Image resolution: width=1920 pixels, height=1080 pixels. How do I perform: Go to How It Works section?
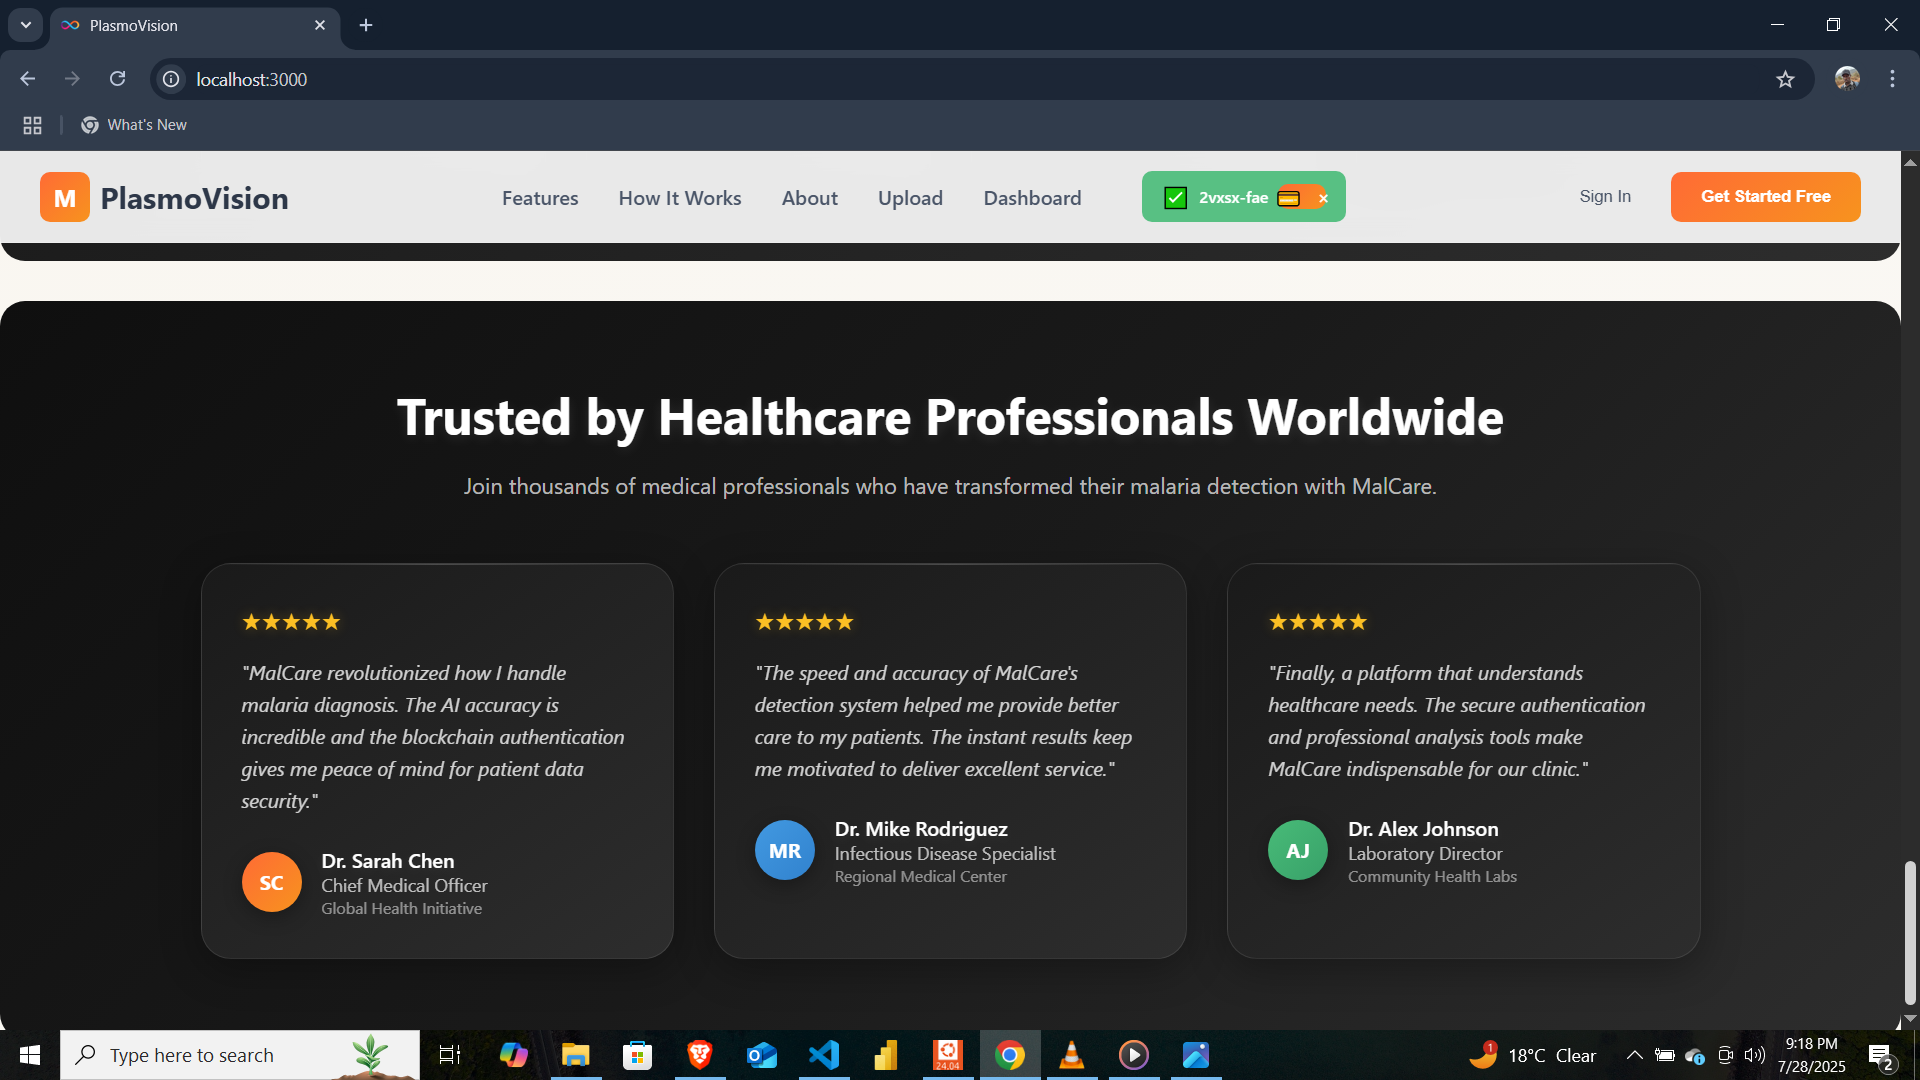tap(680, 198)
